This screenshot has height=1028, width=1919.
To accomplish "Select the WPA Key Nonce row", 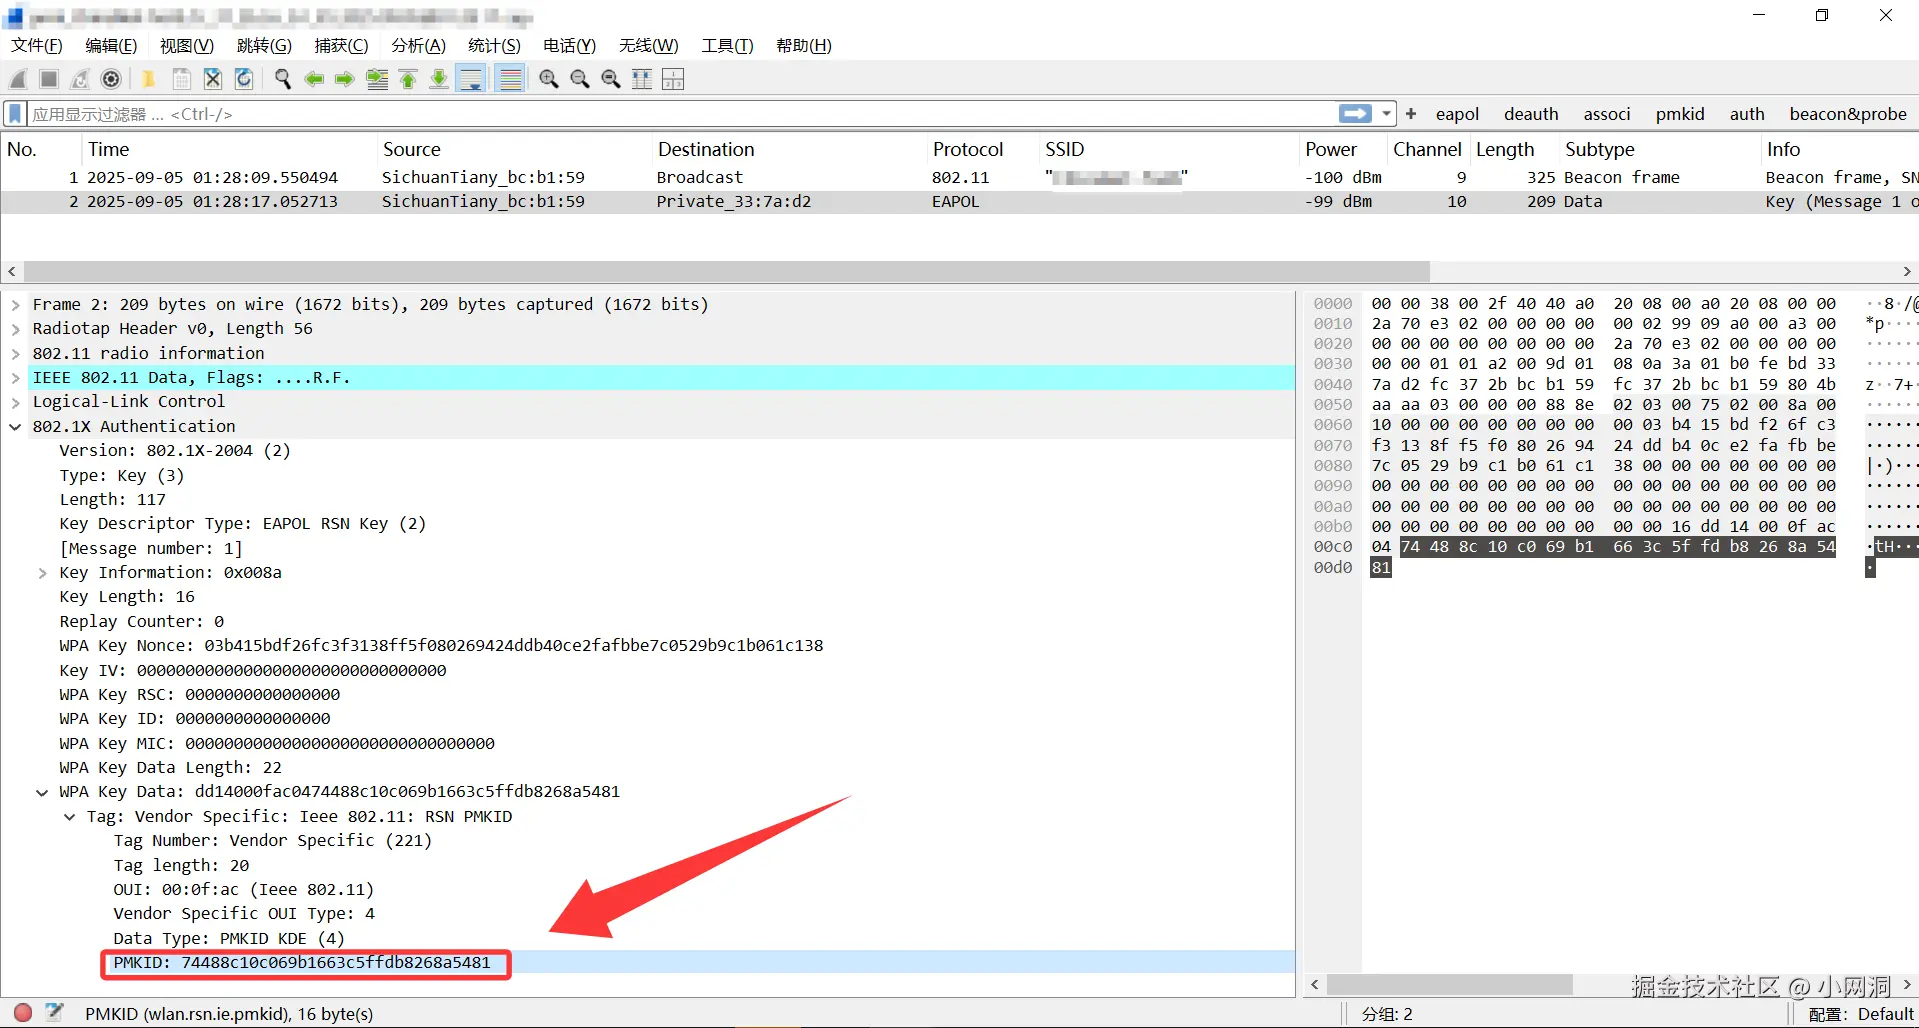I will click(647, 646).
